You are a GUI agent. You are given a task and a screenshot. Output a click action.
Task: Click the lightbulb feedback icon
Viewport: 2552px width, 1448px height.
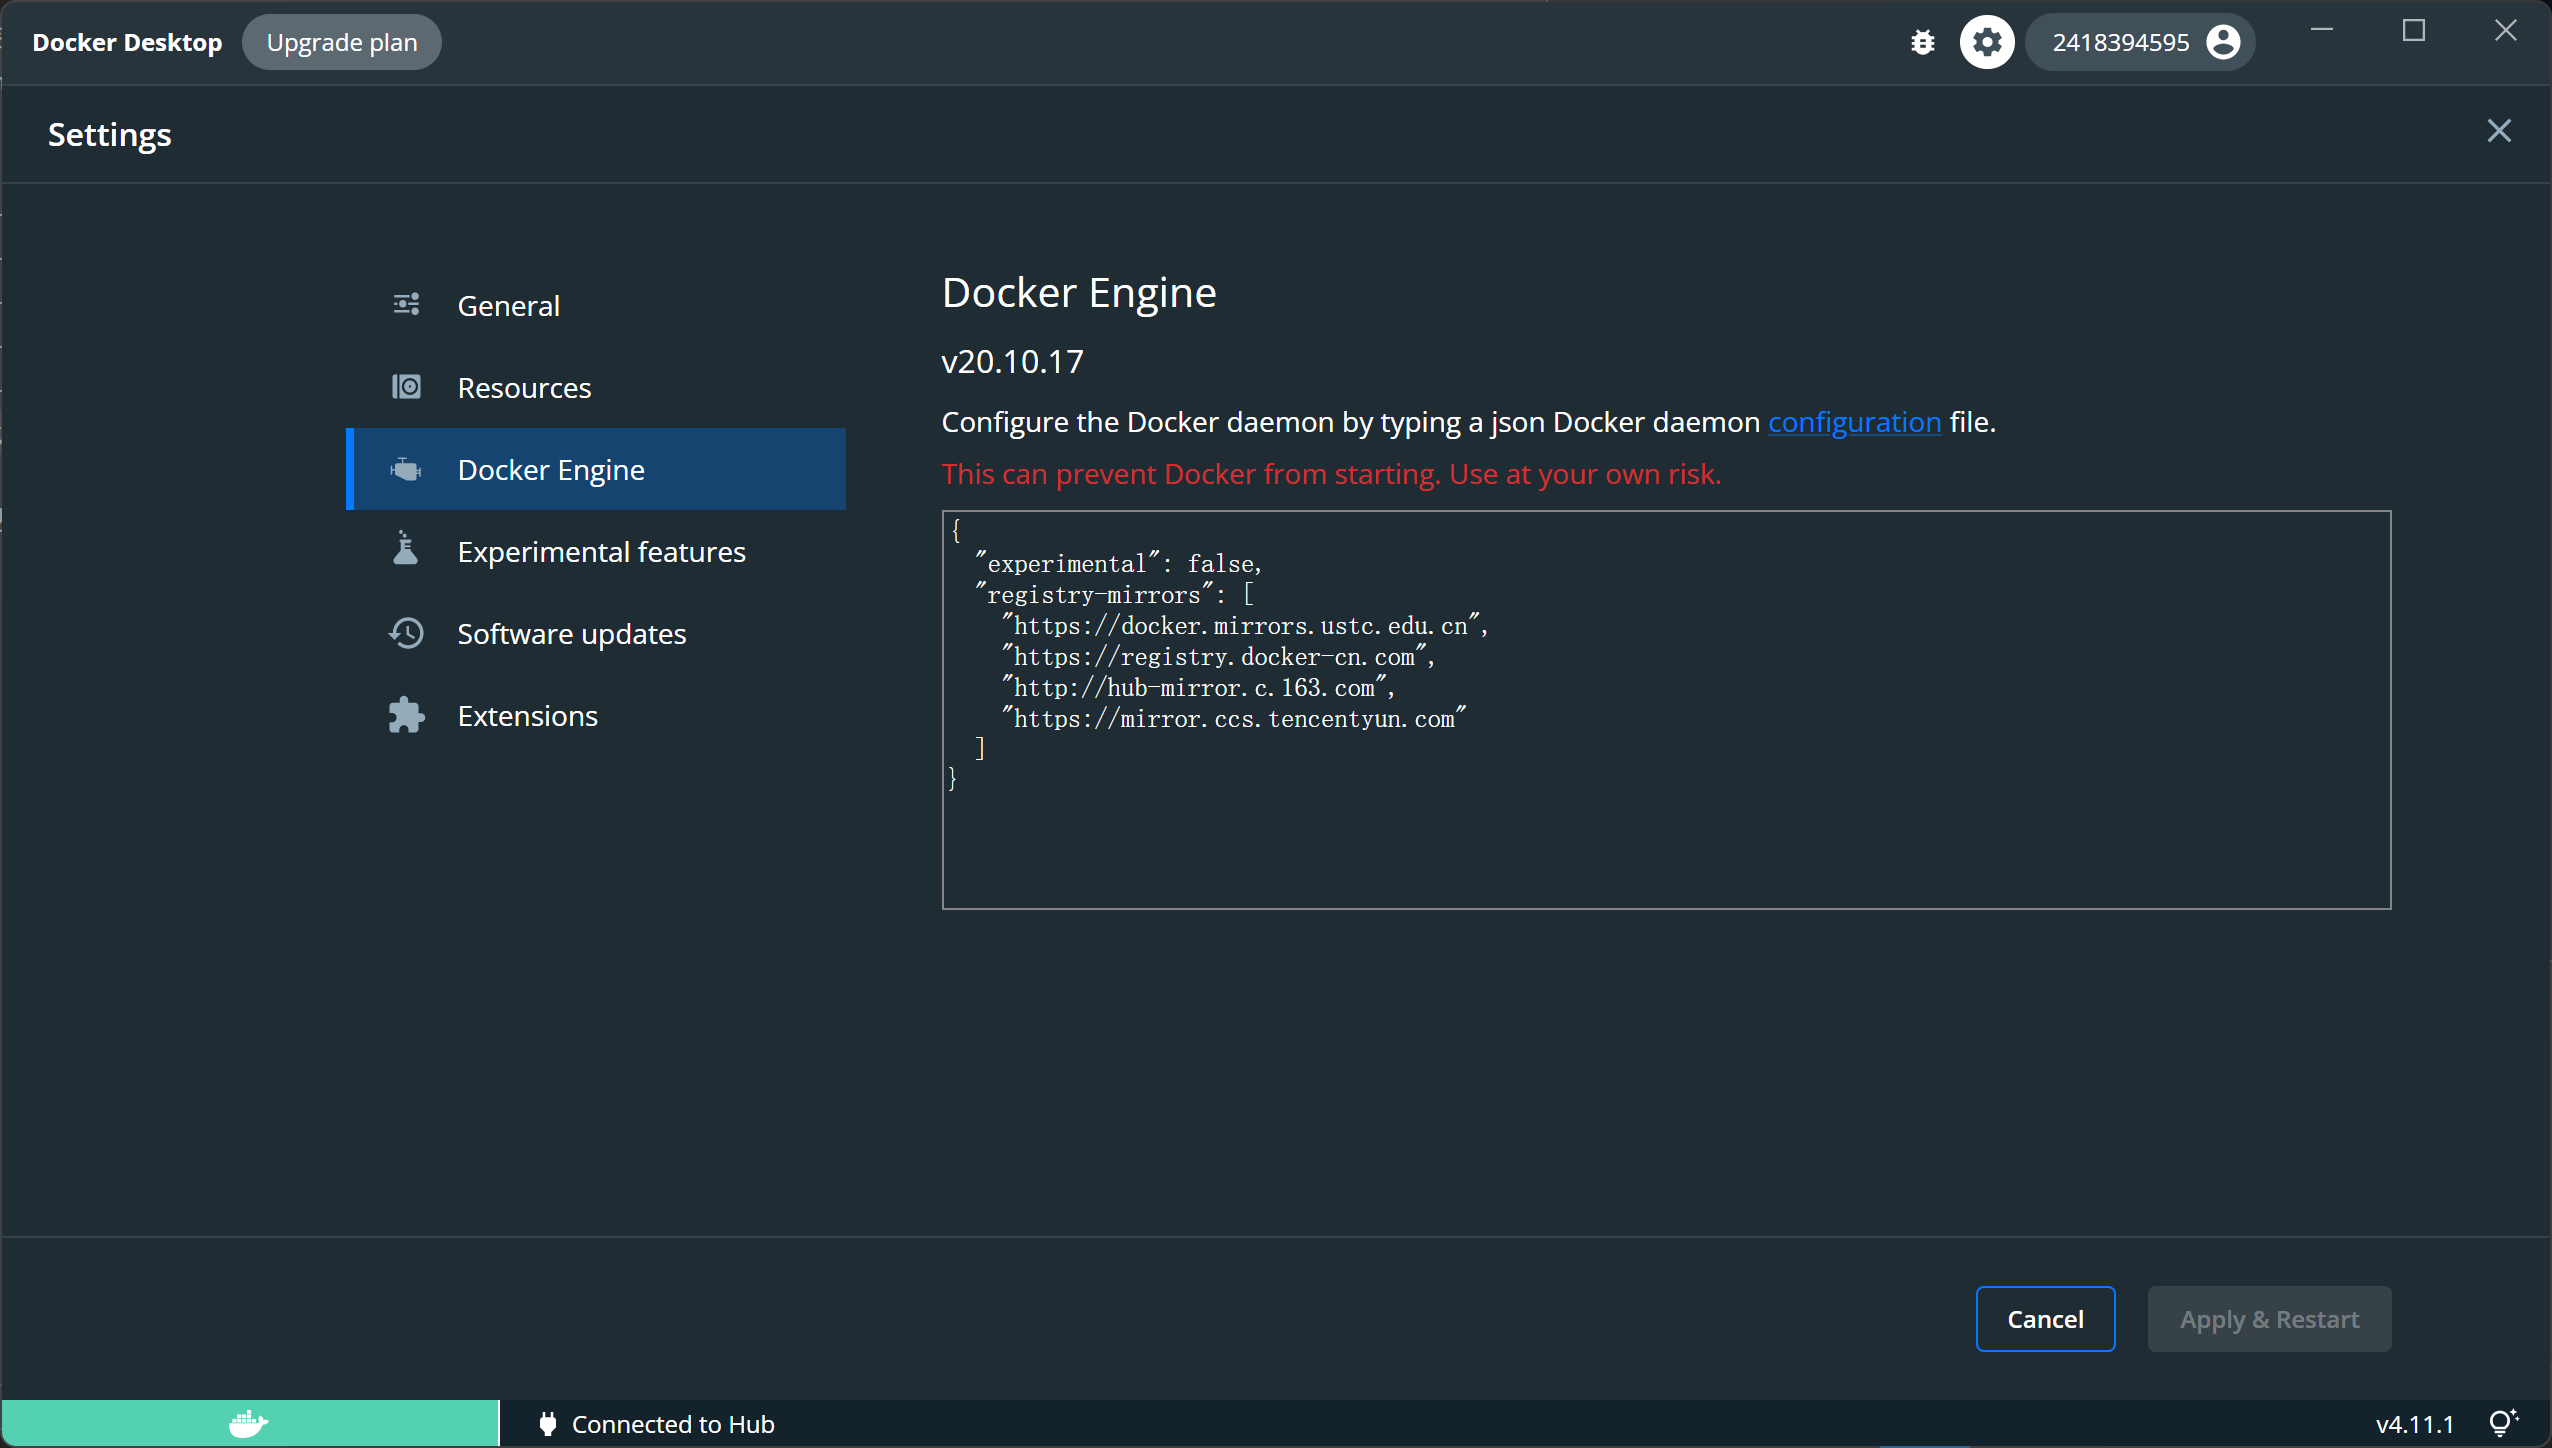[x=2502, y=1423]
